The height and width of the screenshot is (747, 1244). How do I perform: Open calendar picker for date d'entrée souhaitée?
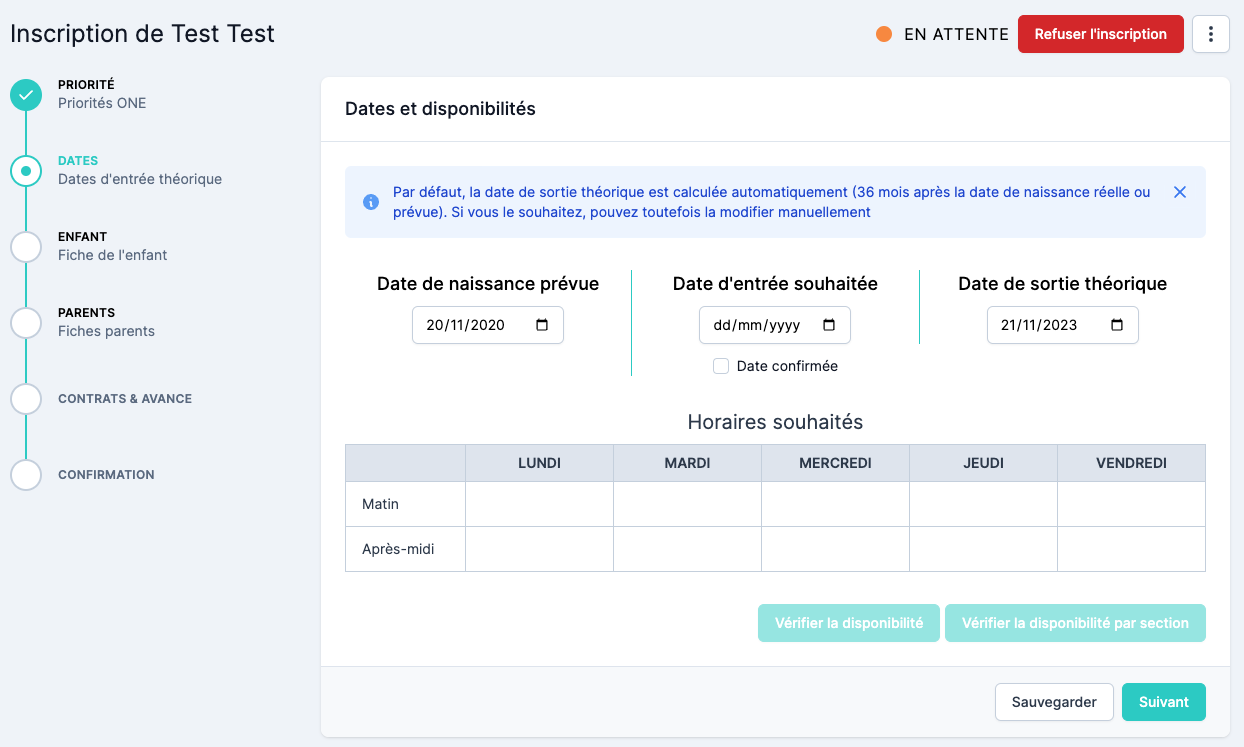pyautogui.click(x=829, y=325)
